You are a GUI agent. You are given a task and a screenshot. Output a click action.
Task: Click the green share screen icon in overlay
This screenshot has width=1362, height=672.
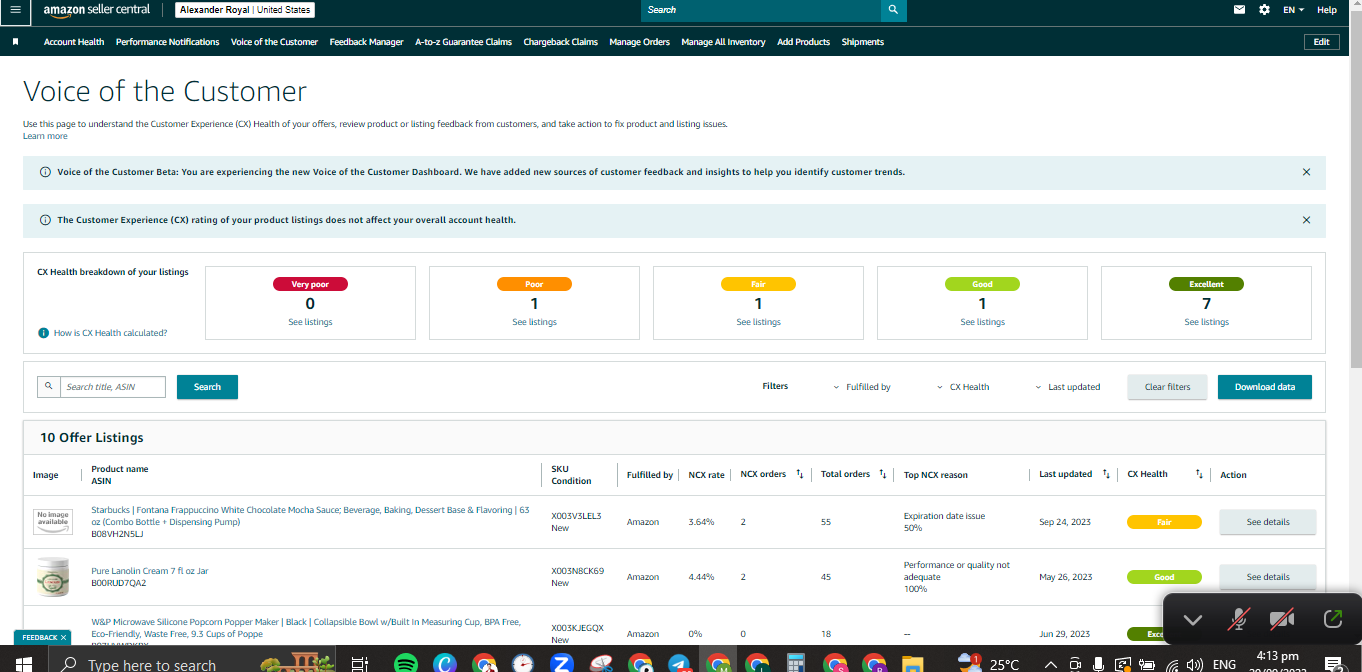click(x=1332, y=620)
